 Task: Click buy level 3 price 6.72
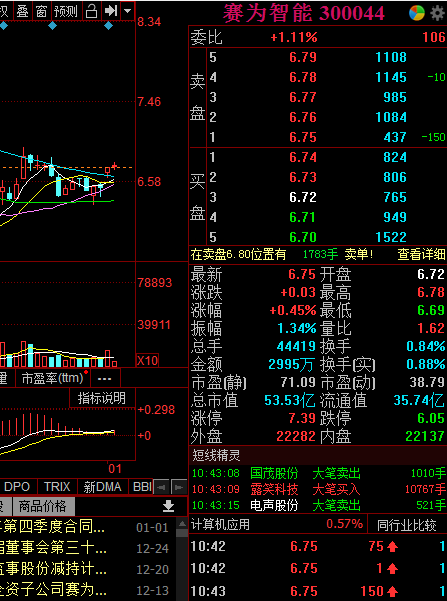[x=303, y=197]
